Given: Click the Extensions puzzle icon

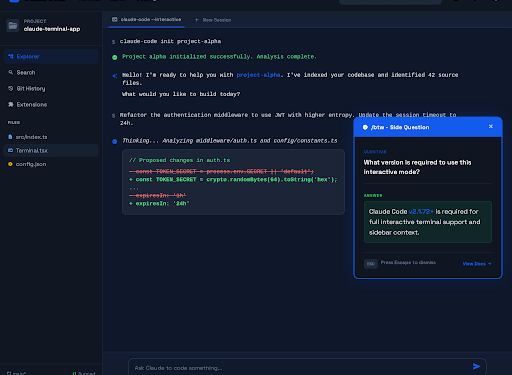Looking at the screenshot, I should click(11, 104).
